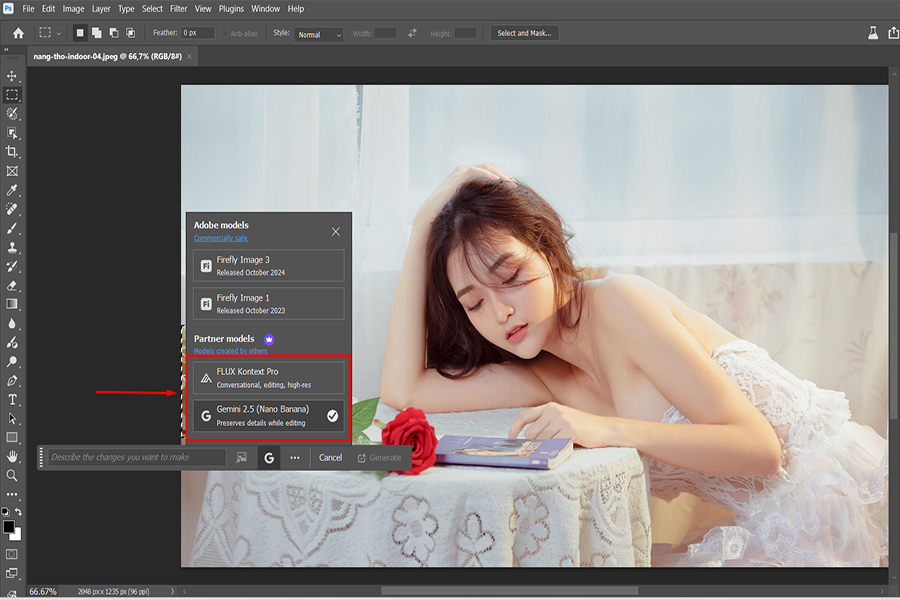Viewport: 900px width, 600px height.
Task: Activate the Pen tool
Action: point(12,381)
